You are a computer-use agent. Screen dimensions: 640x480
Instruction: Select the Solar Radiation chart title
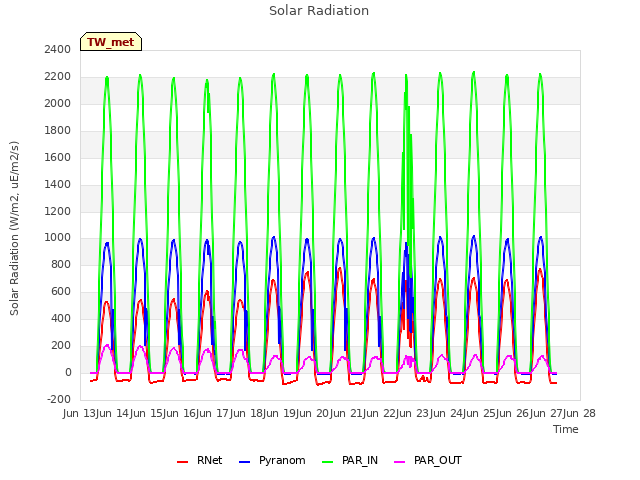tap(319, 11)
